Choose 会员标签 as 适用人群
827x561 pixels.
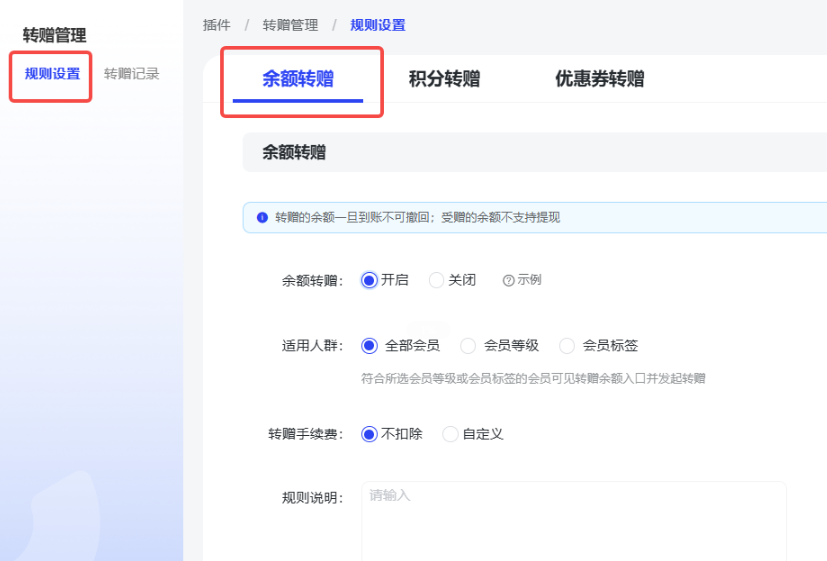567,346
